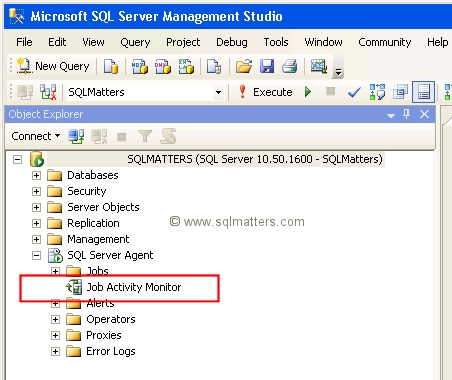This screenshot has height=380, width=452.
Task: Select the Operators tree item
Action: 111,319
